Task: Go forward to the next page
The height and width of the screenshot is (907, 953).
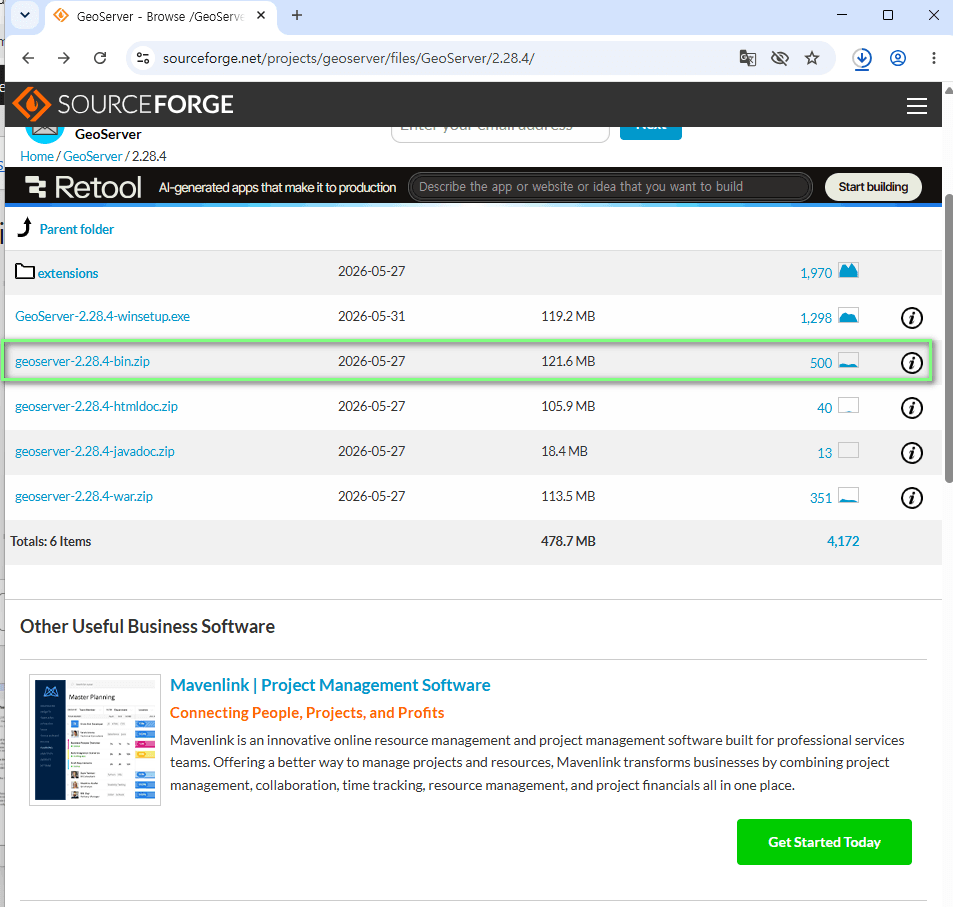Action: (x=64, y=58)
